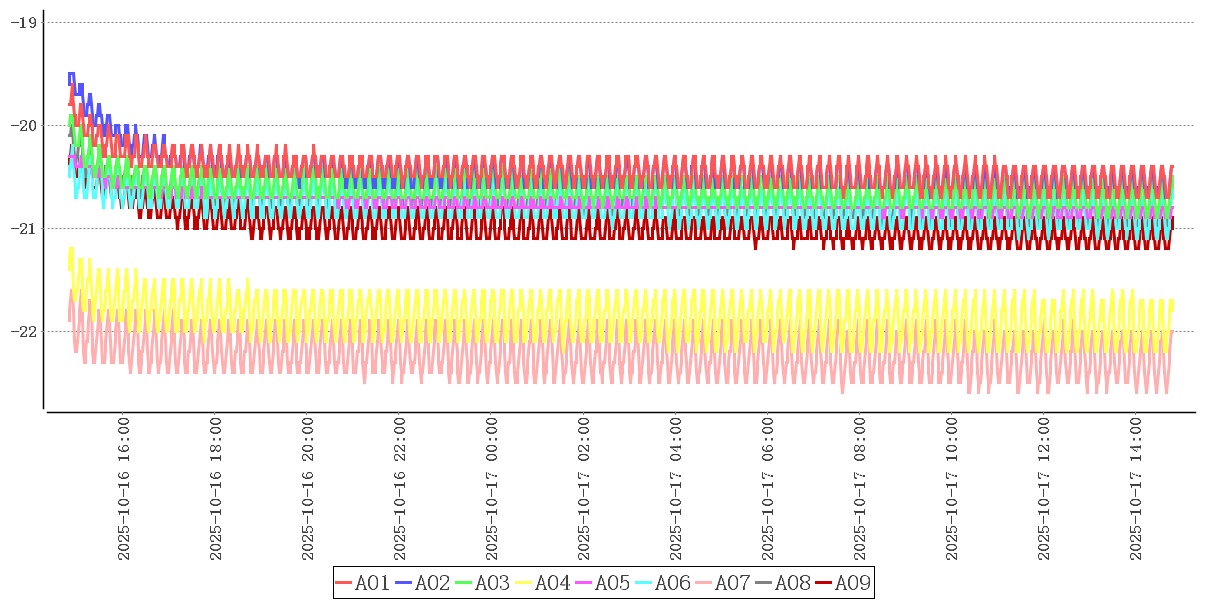Viewport: 1207px width, 600px height.
Task: Click the 2025-10-17 00:00 axis label
Action: tap(493, 490)
